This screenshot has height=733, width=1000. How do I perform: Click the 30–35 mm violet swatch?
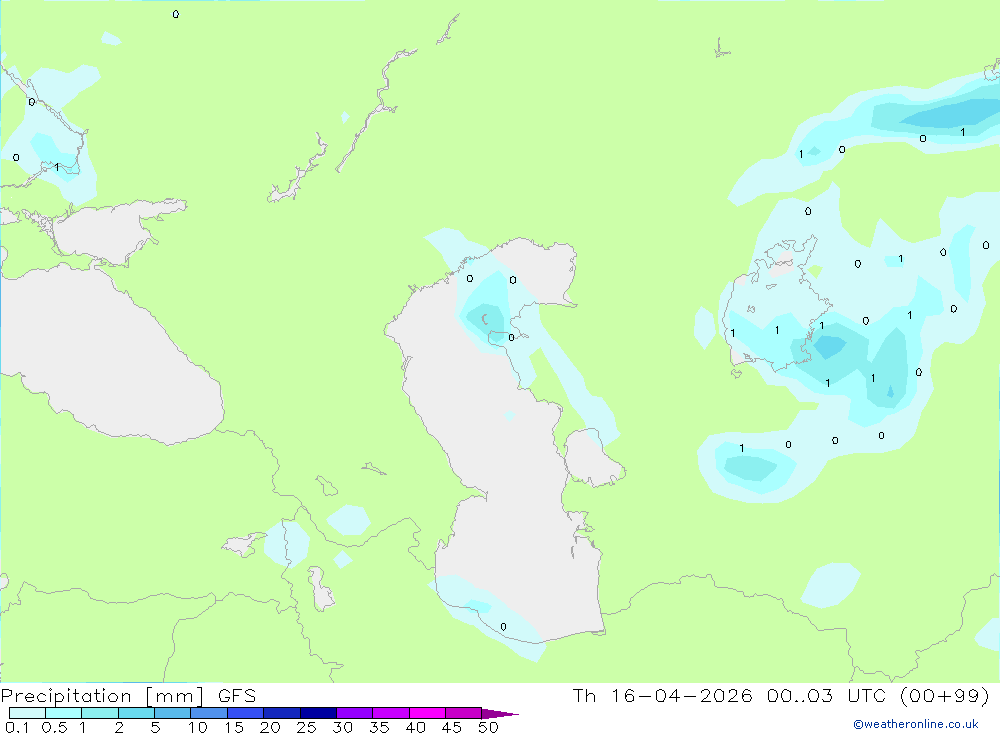pyautogui.click(x=355, y=713)
